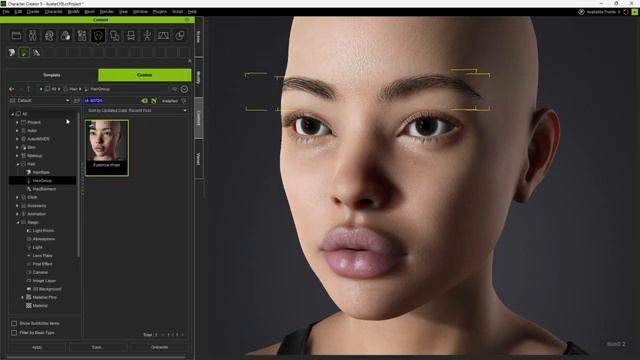Viewport: 640px width, 360px height.
Task: Click the refresh icon near Available Points
Action: coord(626,12)
